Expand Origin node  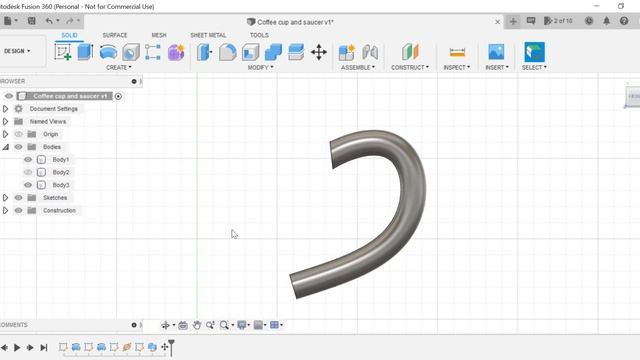[x=5, y=134]
